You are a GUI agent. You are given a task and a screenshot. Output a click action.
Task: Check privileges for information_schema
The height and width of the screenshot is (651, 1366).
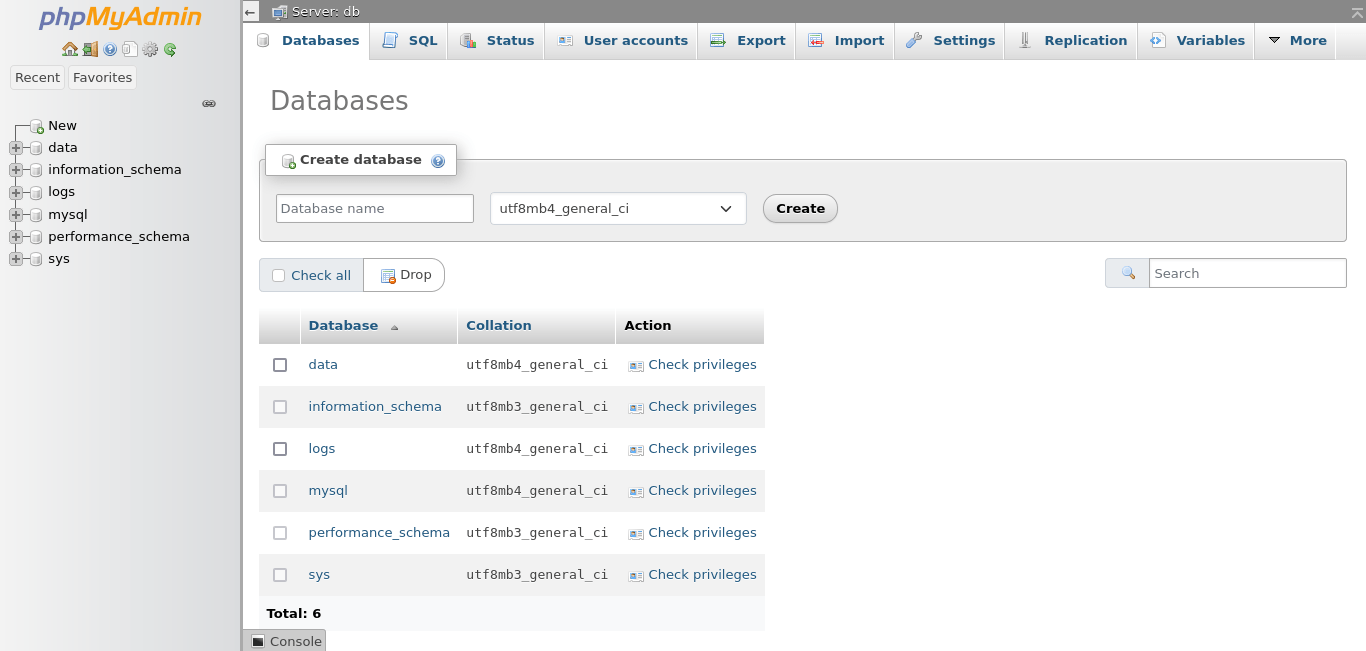(692, 407)
